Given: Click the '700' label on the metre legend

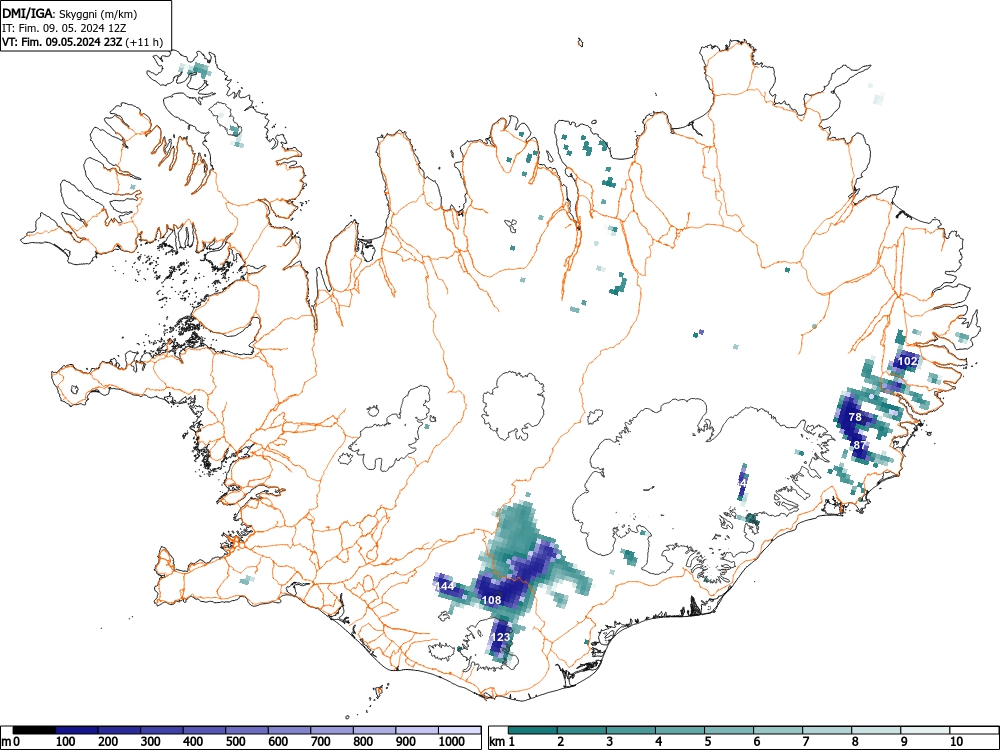Looking at the screenshot, I should tap(321, 742).
